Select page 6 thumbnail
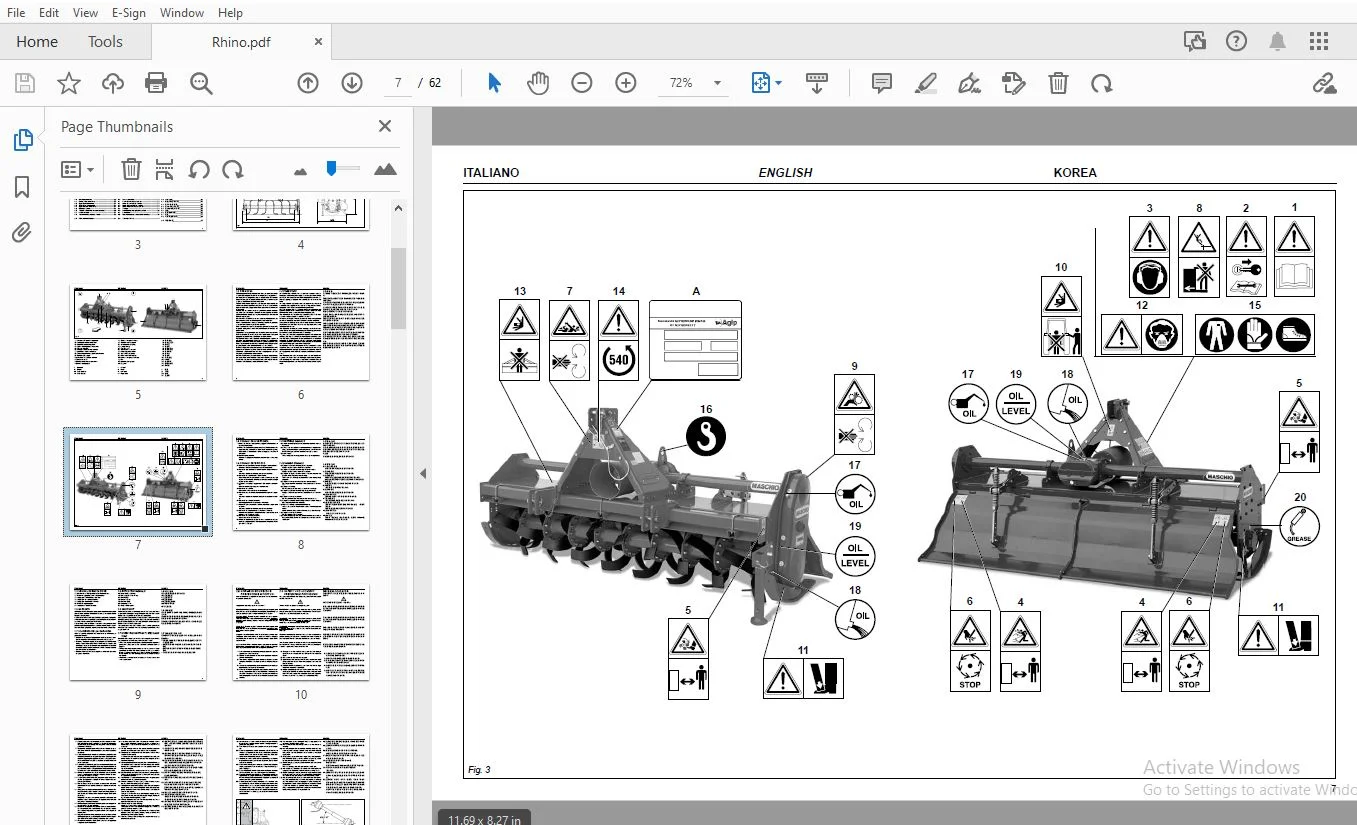1357x825 pixels. pos(301,334)
